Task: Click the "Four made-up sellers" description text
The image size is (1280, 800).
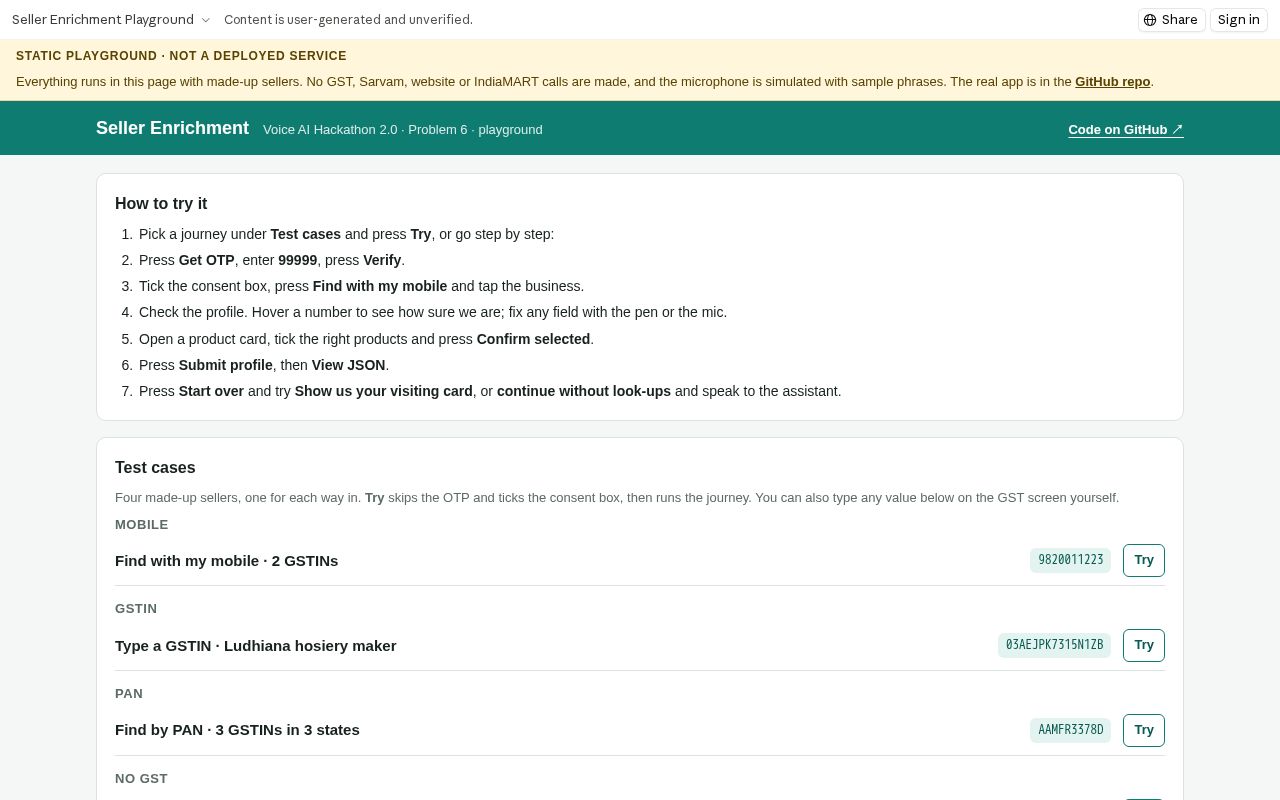Action: (x=617, y=498)
